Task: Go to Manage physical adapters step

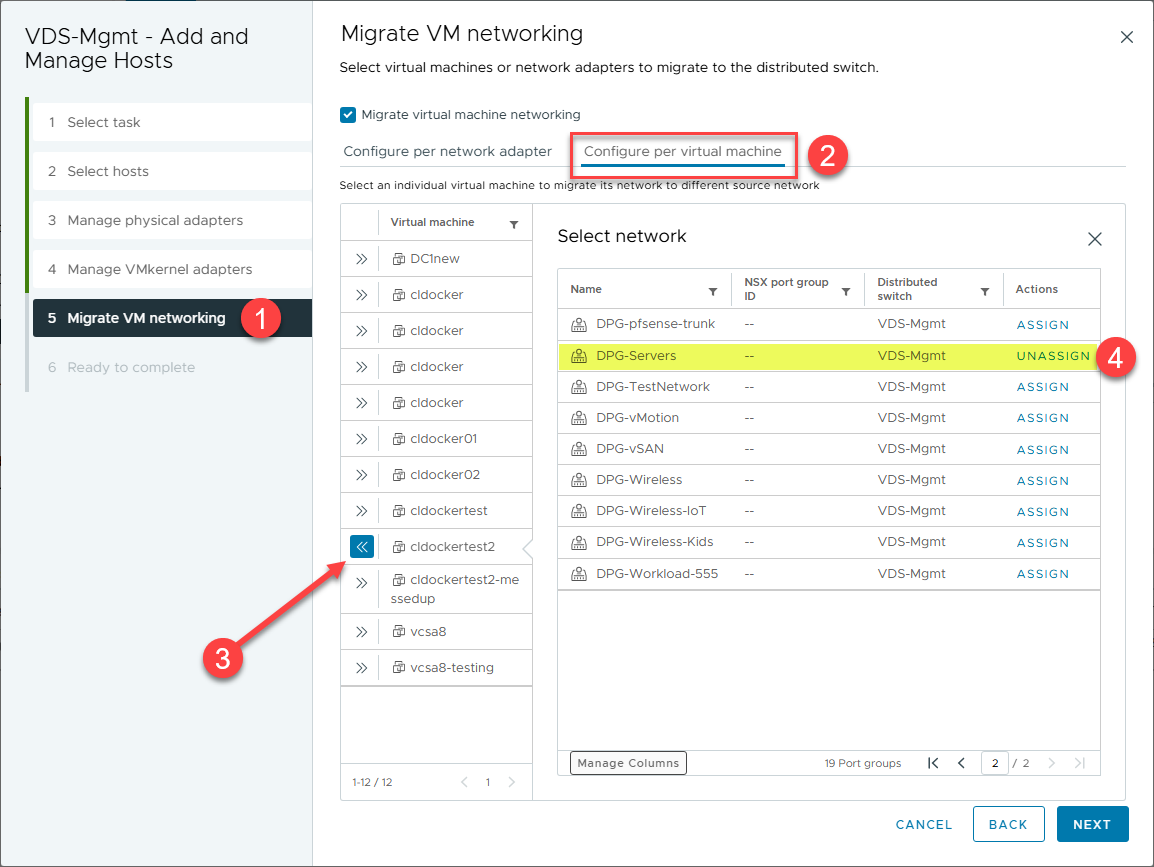Action: pyautogui.click(x=155, y=220)
